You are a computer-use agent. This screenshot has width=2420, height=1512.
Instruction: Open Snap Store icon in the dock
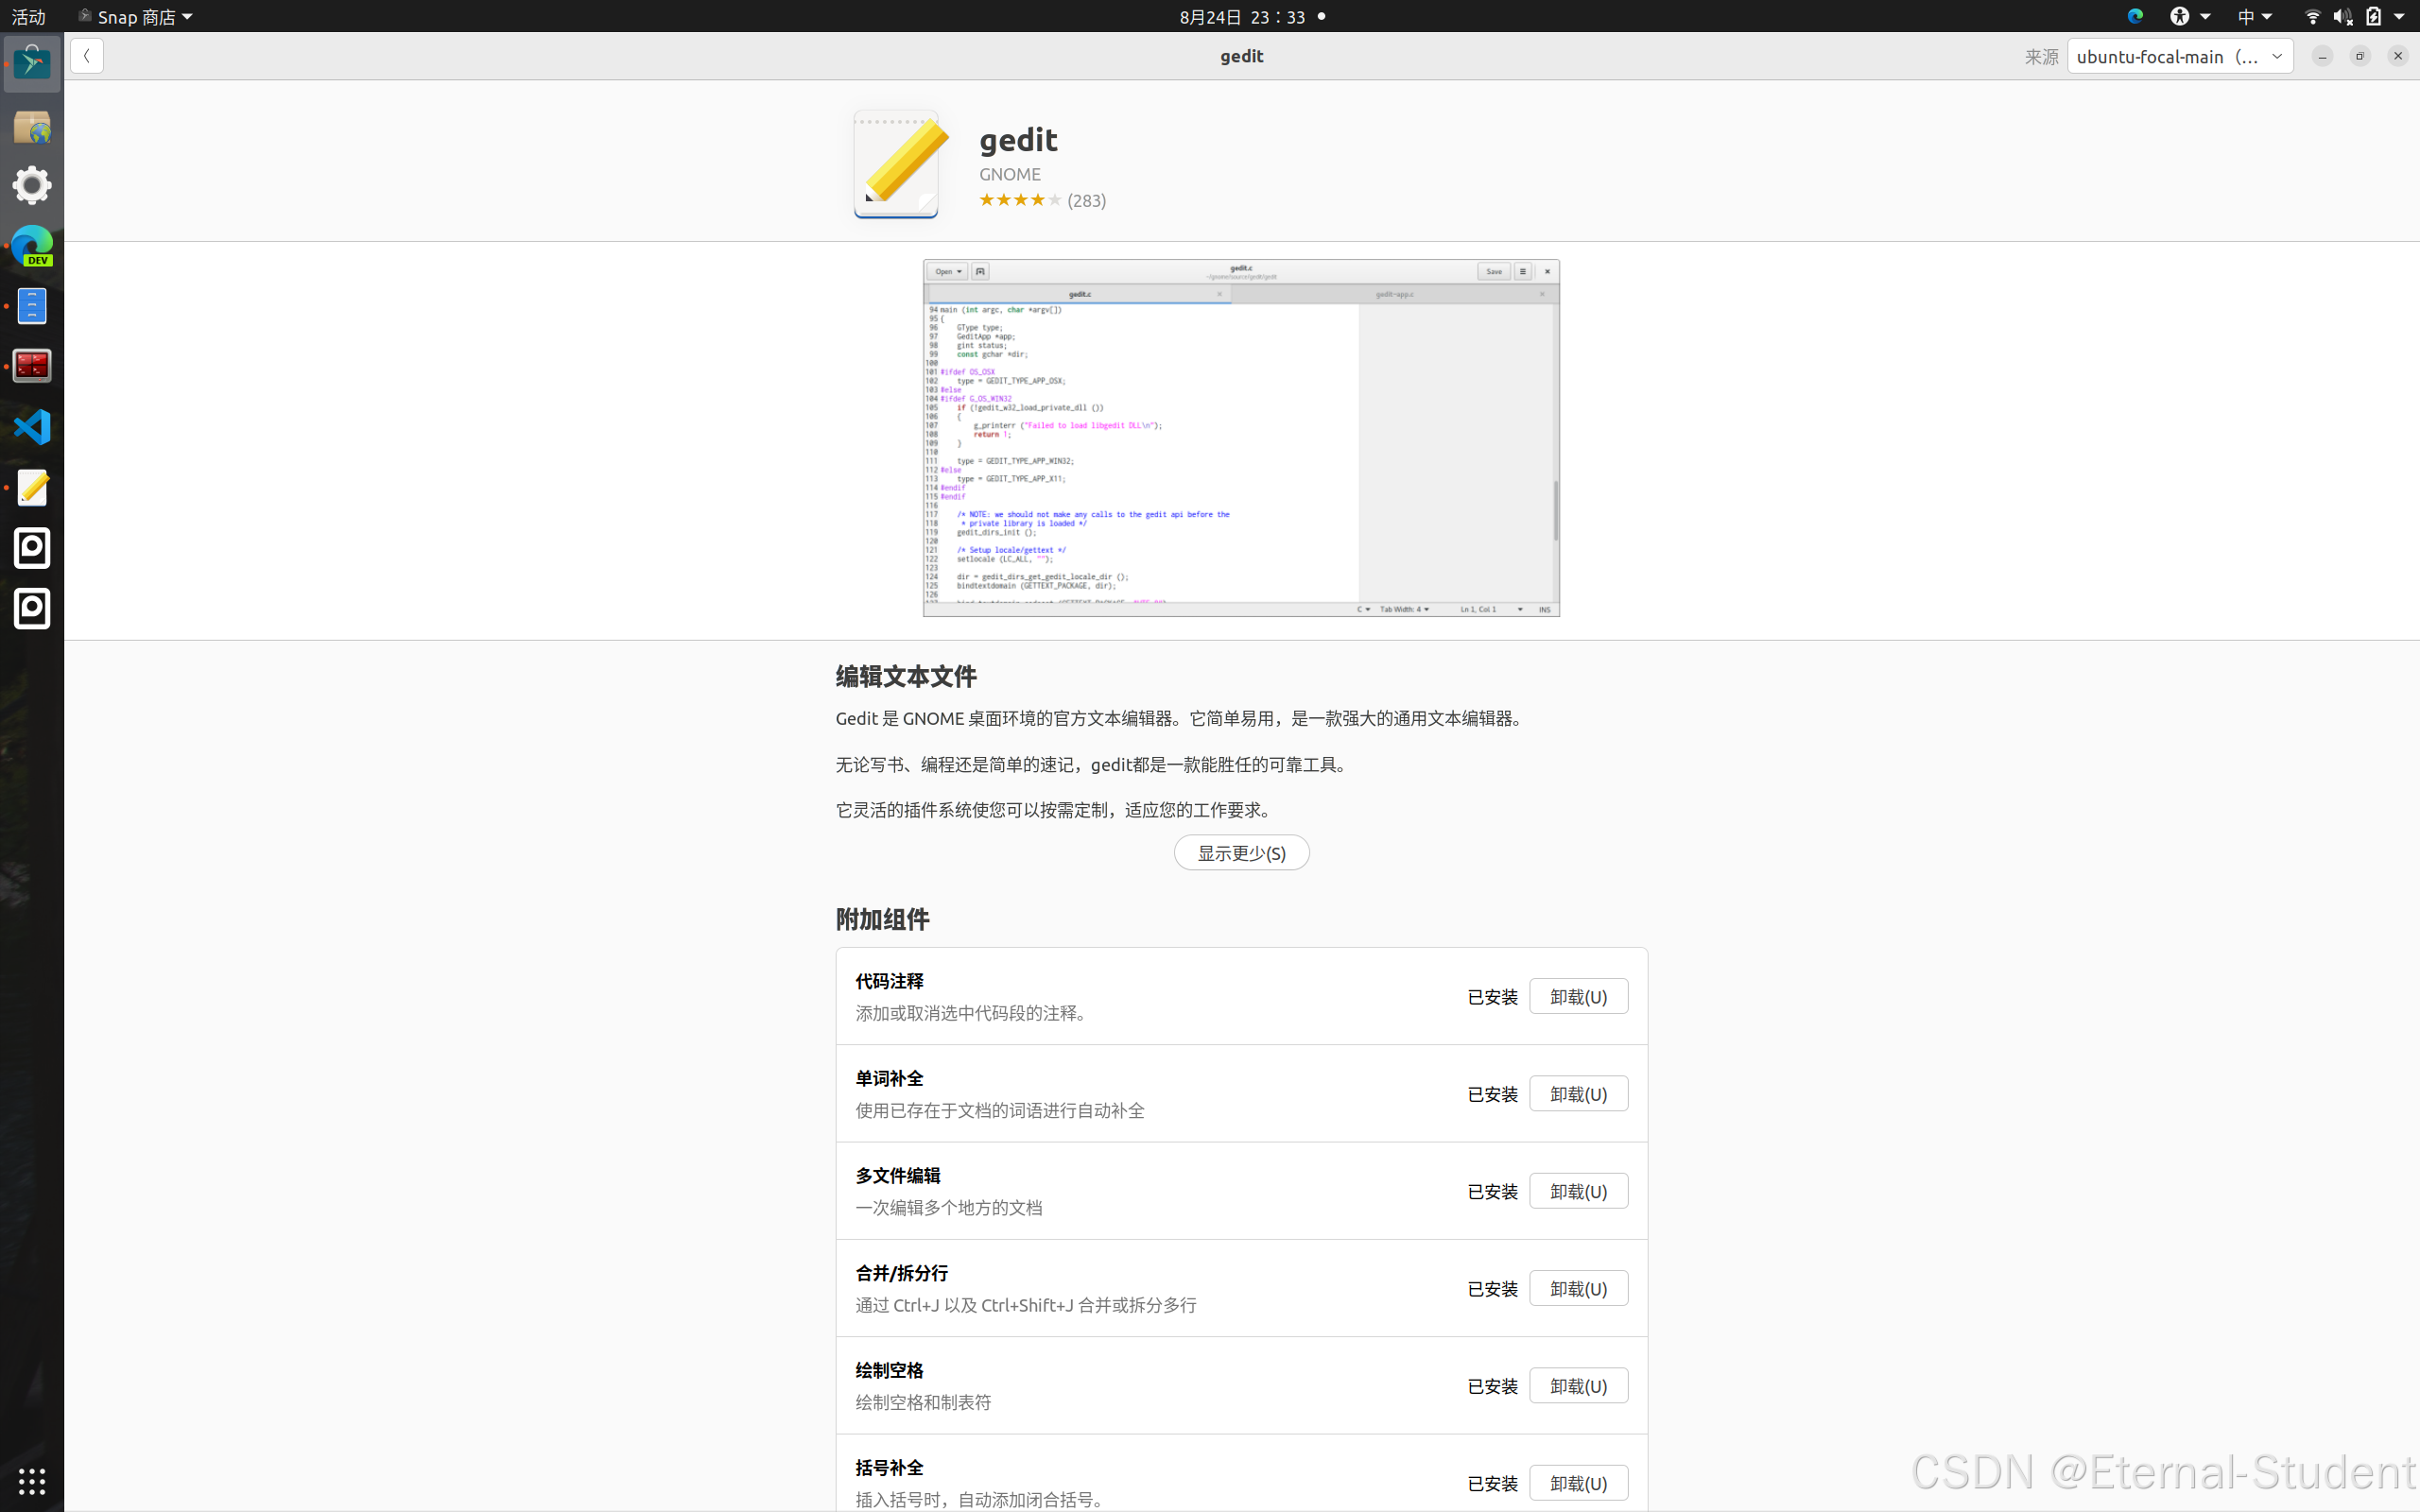pos(32,63)
